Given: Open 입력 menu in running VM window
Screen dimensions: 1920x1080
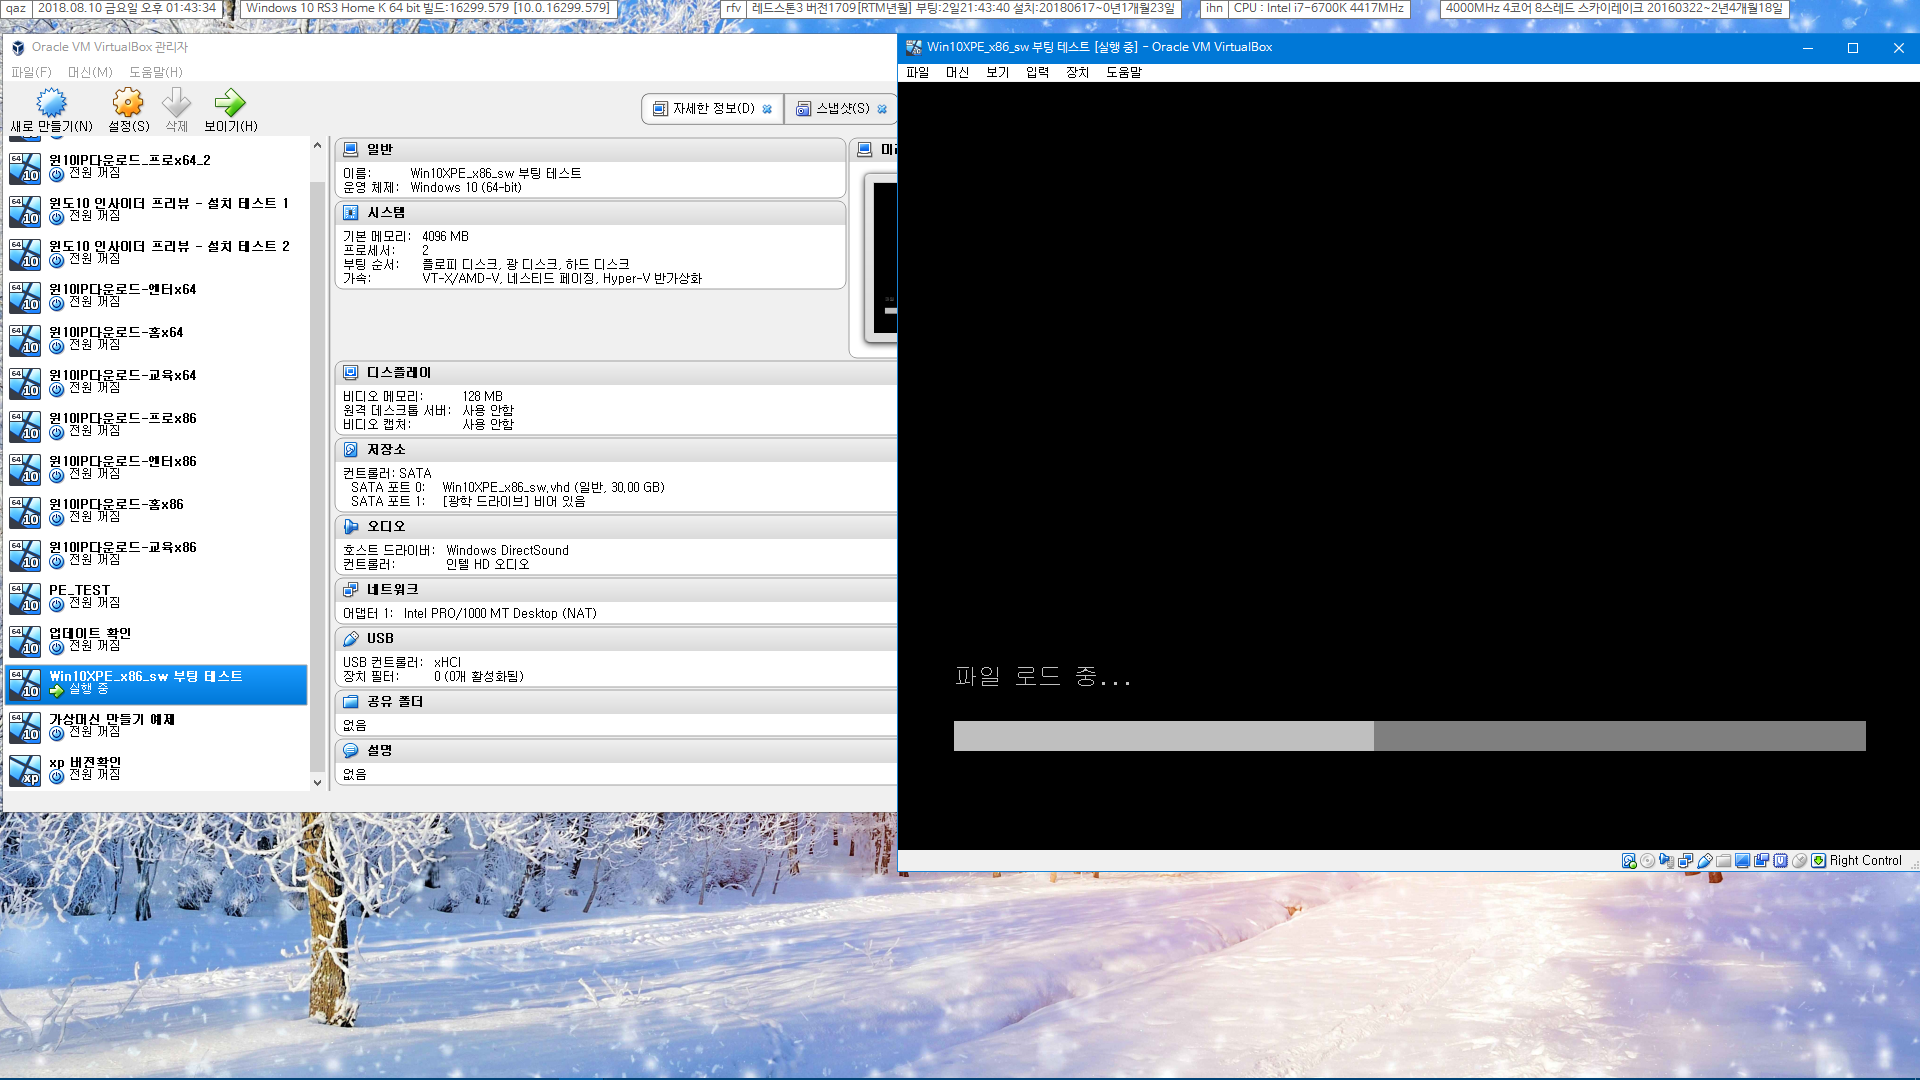Looking at the screenshot, I should [x=1037, y=72].
